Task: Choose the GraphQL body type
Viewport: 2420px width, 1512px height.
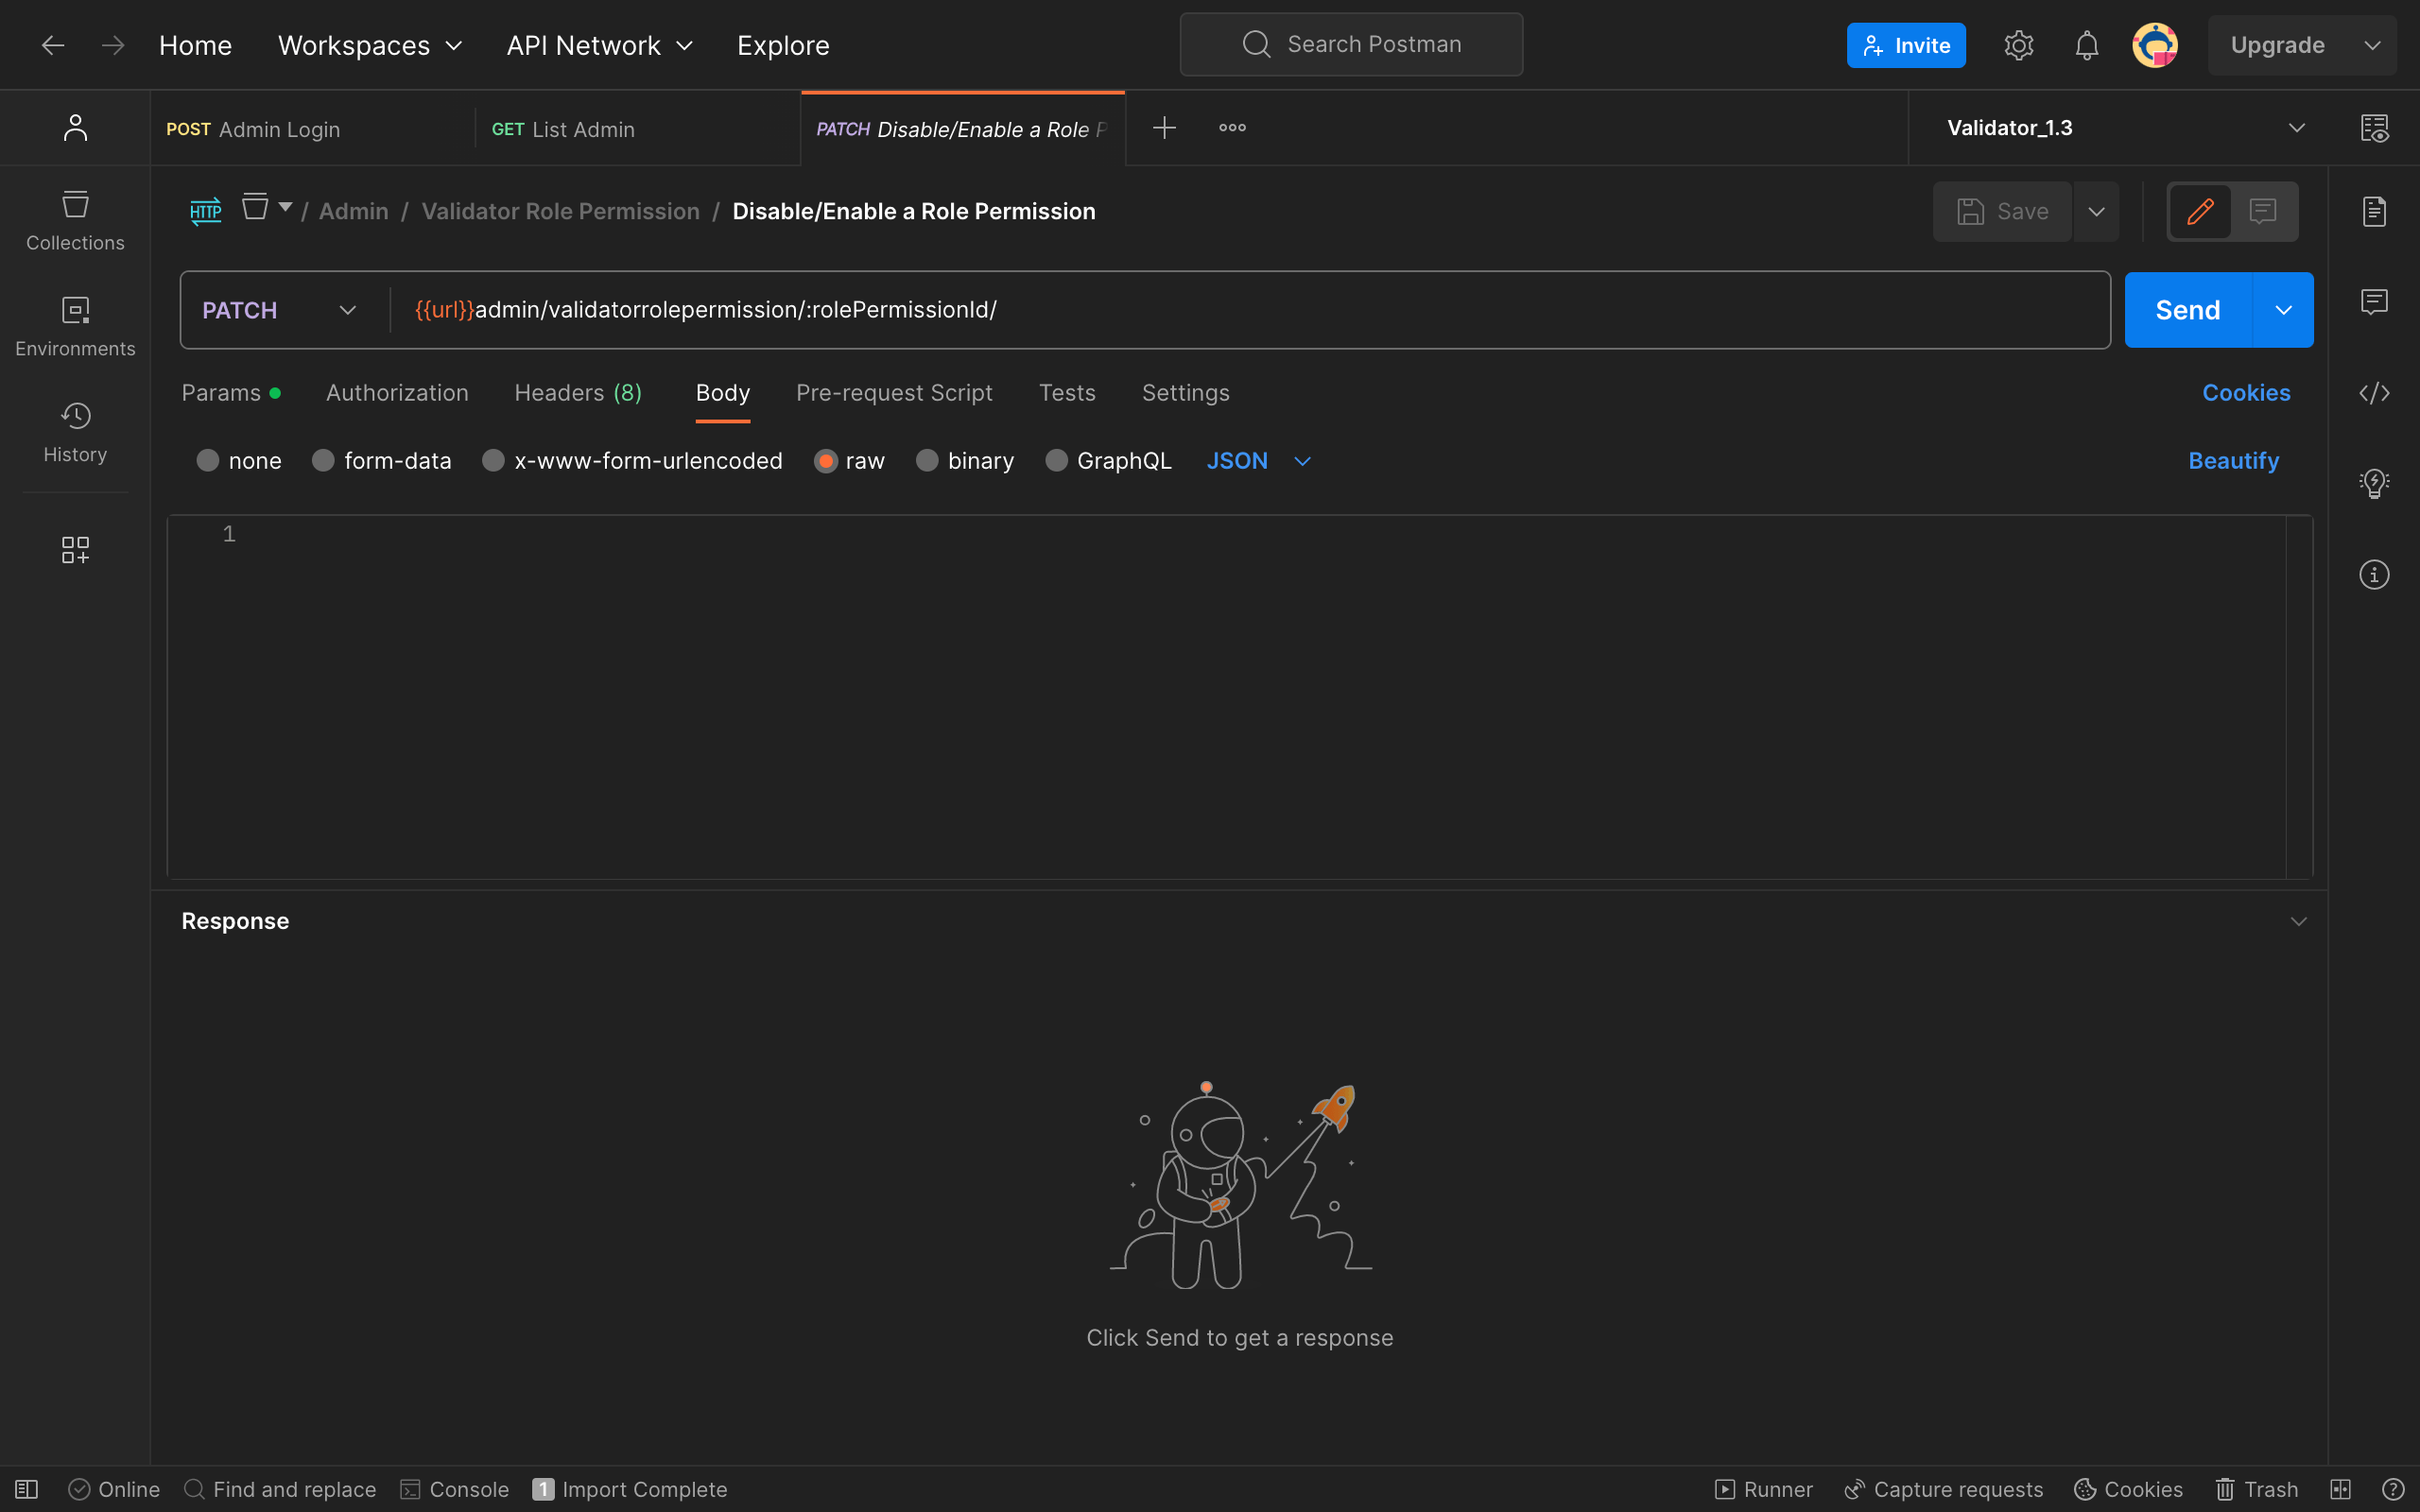Action: [x=1057, y=460]
